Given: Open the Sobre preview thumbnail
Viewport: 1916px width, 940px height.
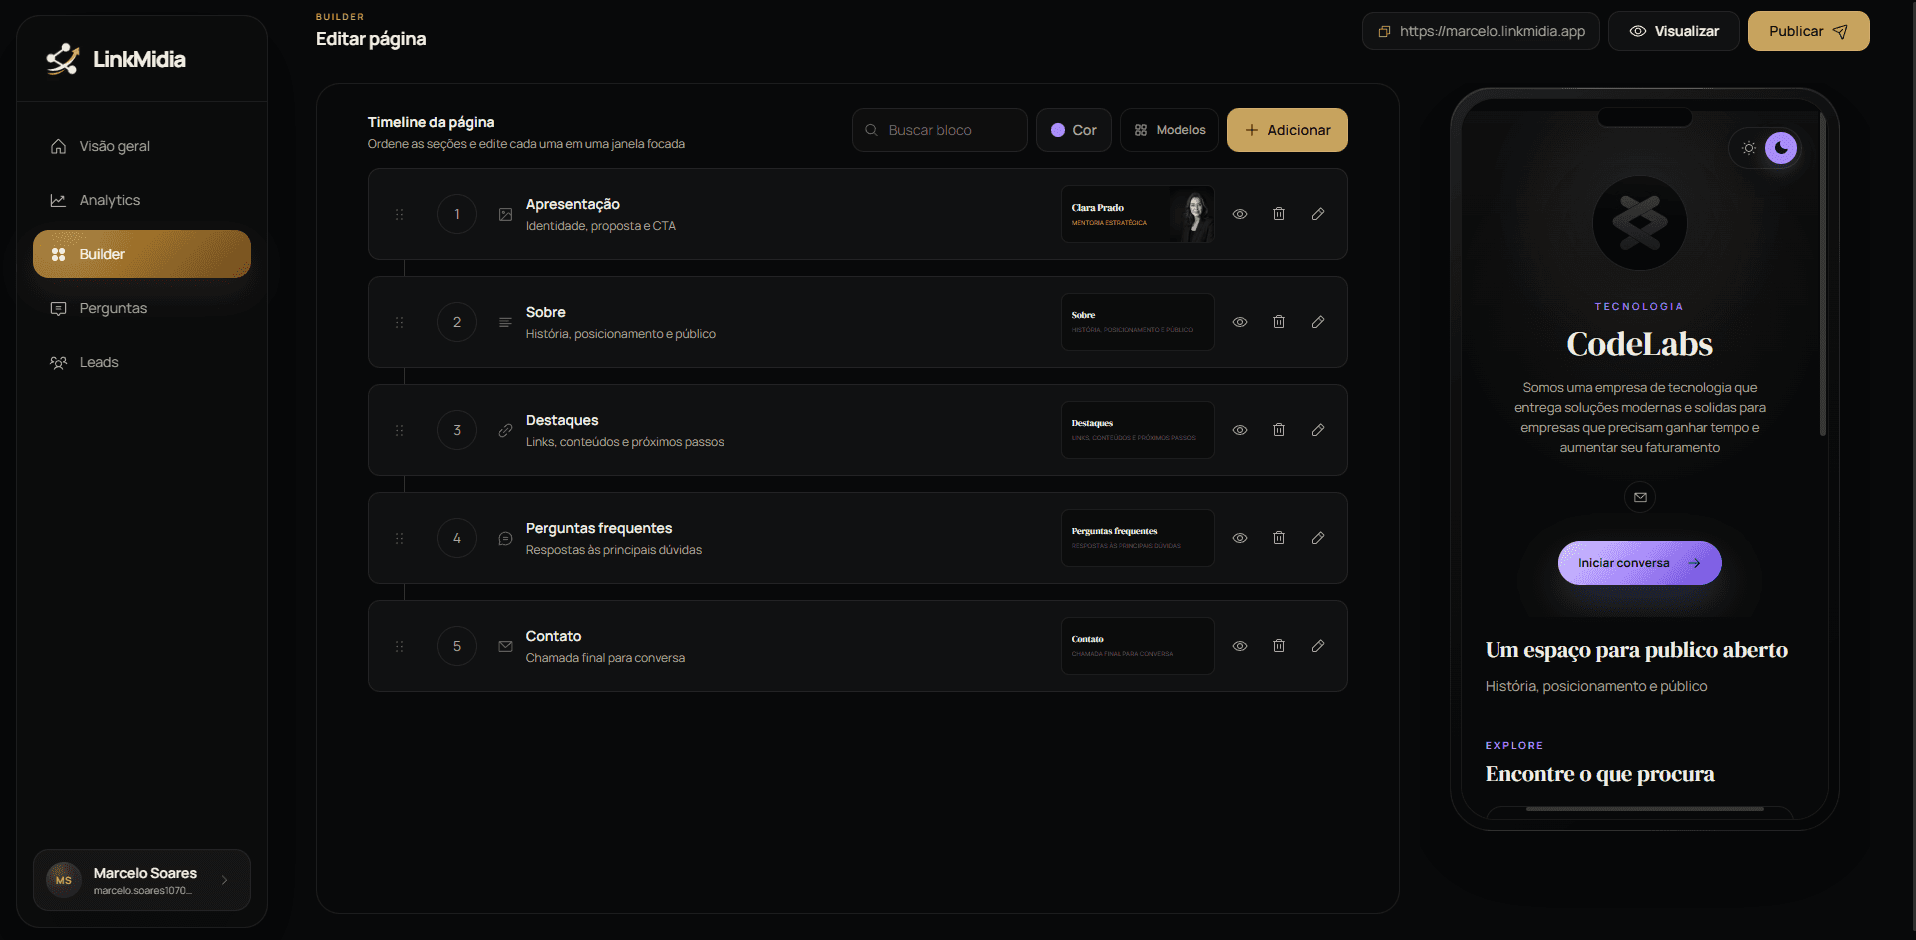Looking at the screenshot, I should [x=1138, y=322].
